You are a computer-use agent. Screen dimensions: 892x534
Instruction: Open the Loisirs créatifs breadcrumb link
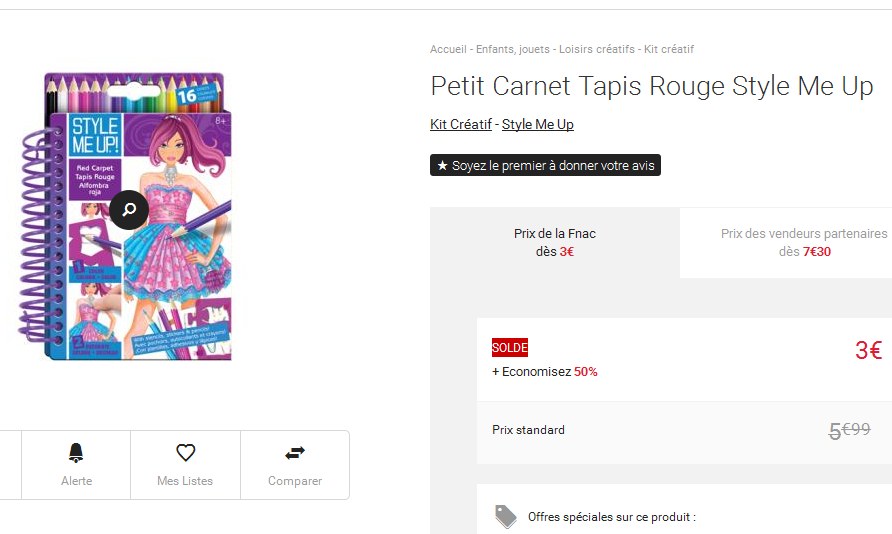[597, 49]
